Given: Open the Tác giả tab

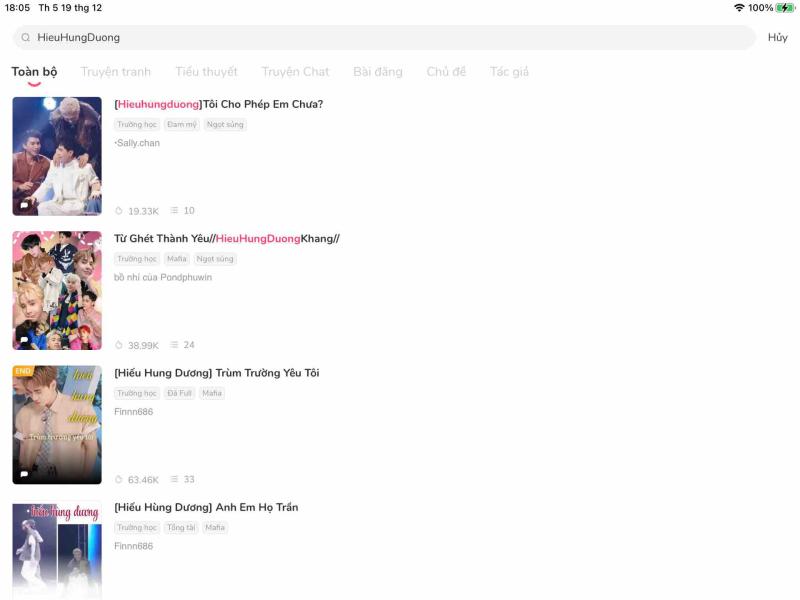Looking at the screenshot, I should pos(509,72).
